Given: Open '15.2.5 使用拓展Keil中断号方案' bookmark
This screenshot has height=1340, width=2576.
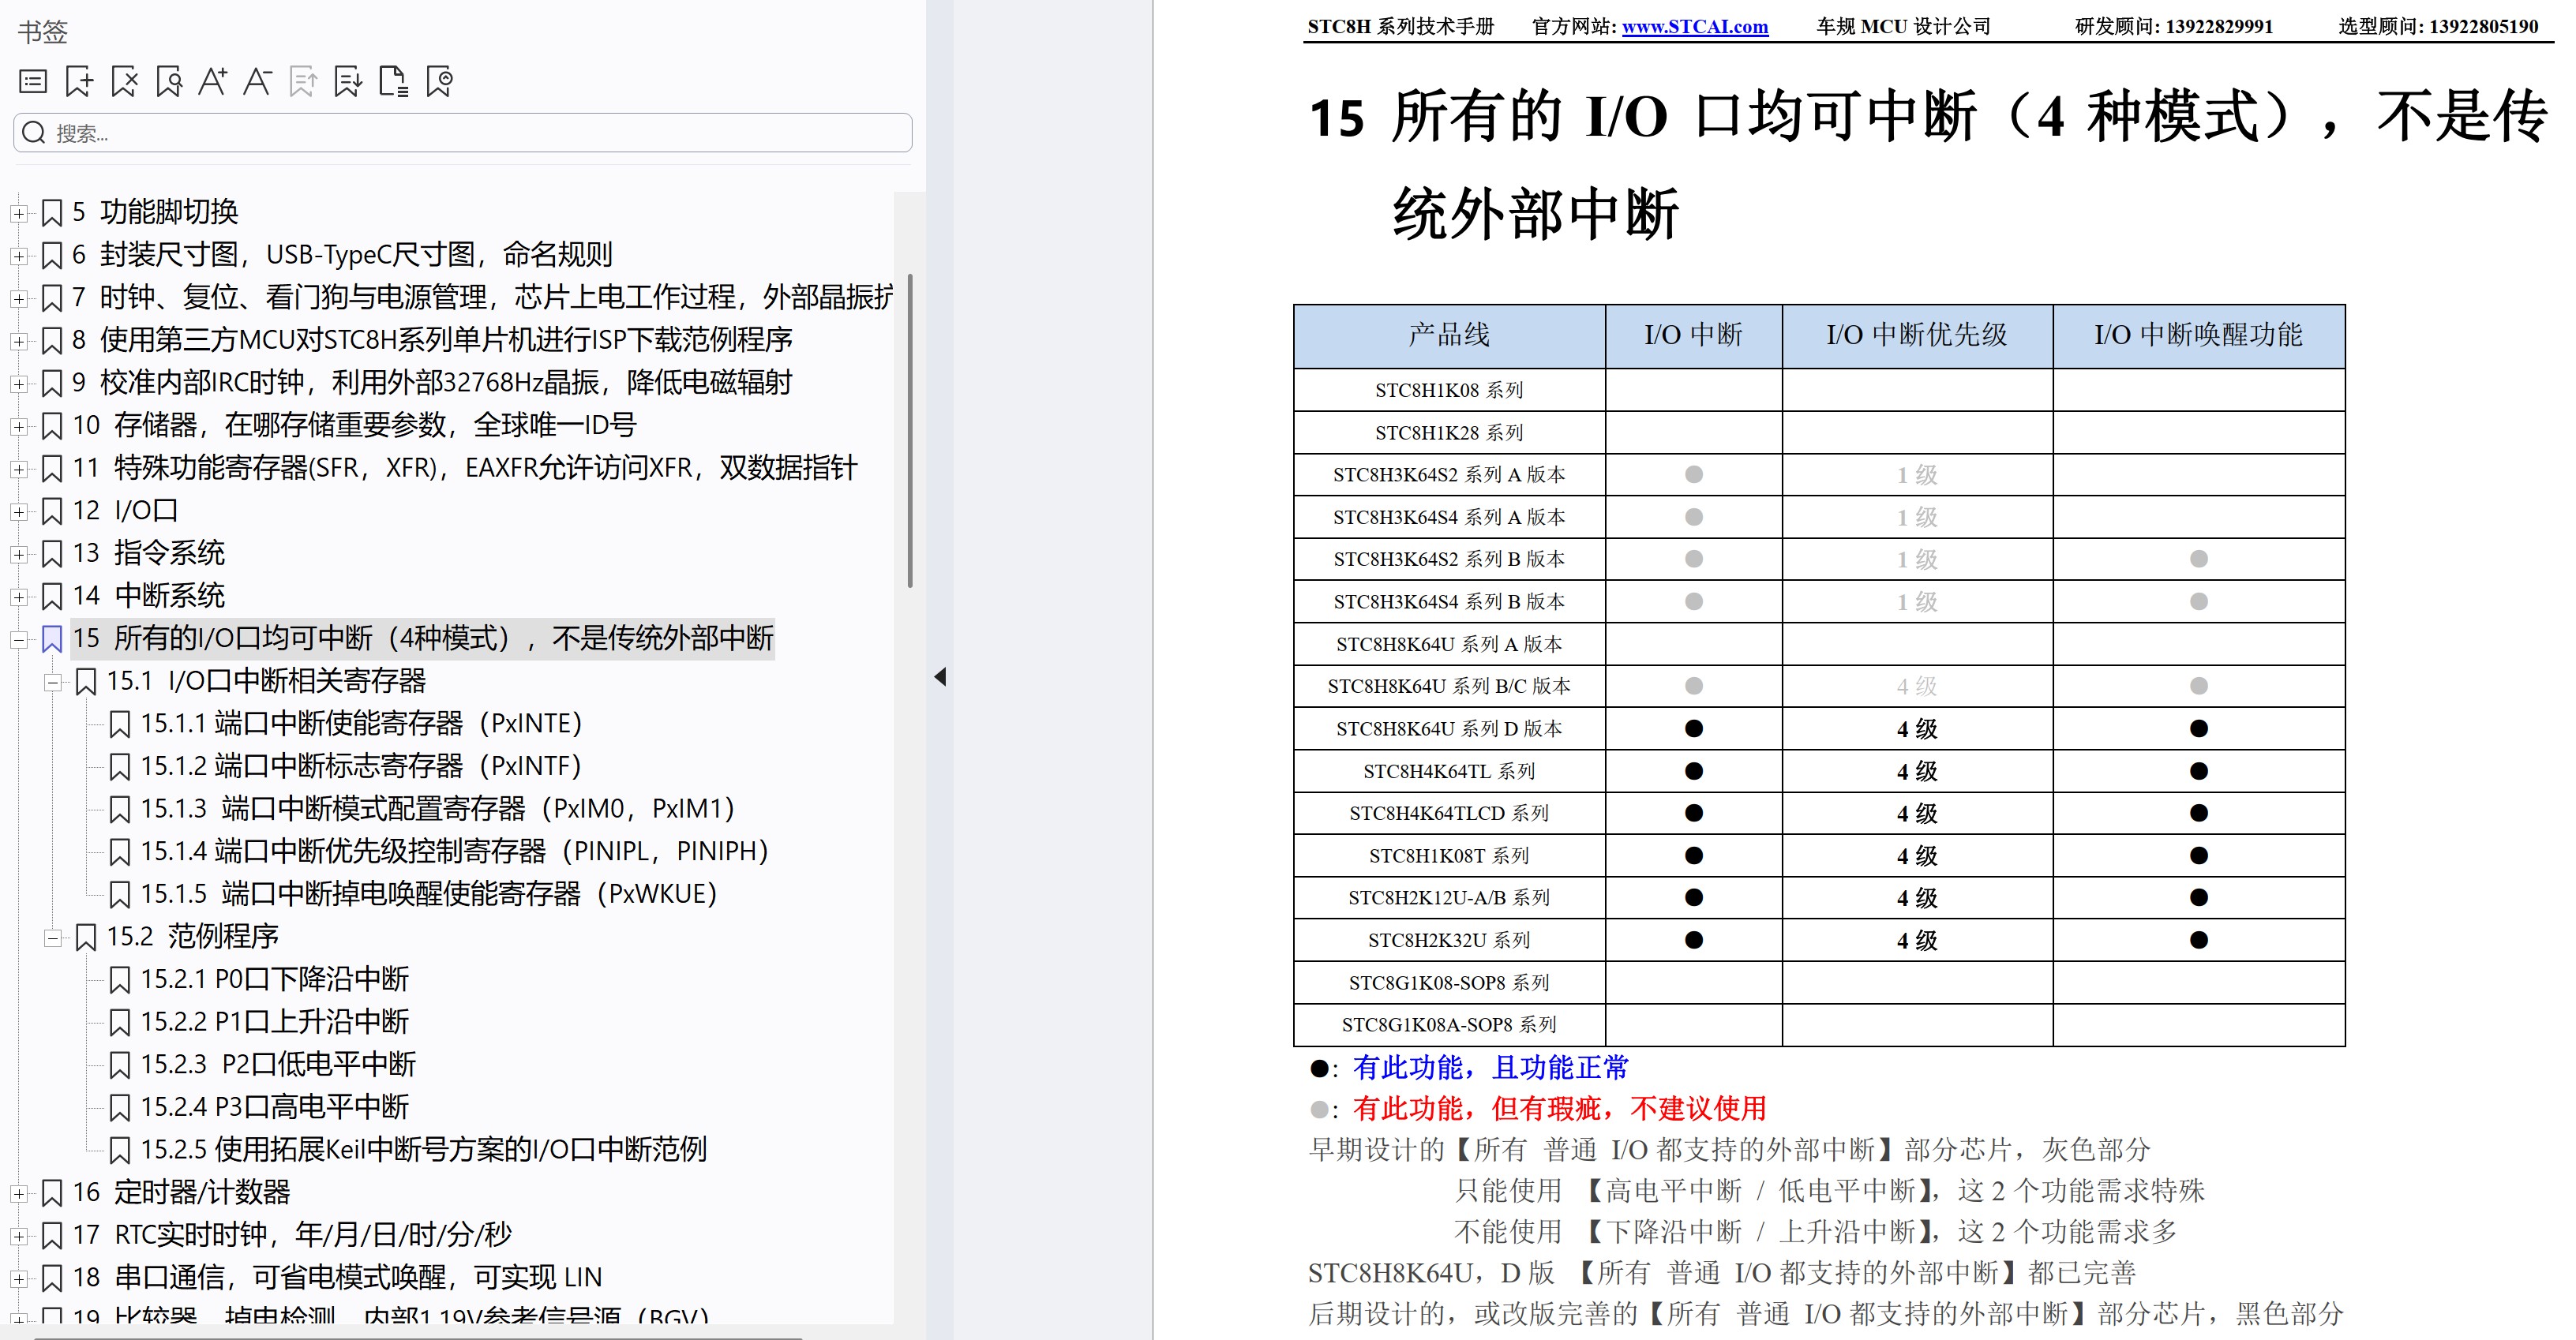Looking at the screenshot, I should (x=423, y=1150).
